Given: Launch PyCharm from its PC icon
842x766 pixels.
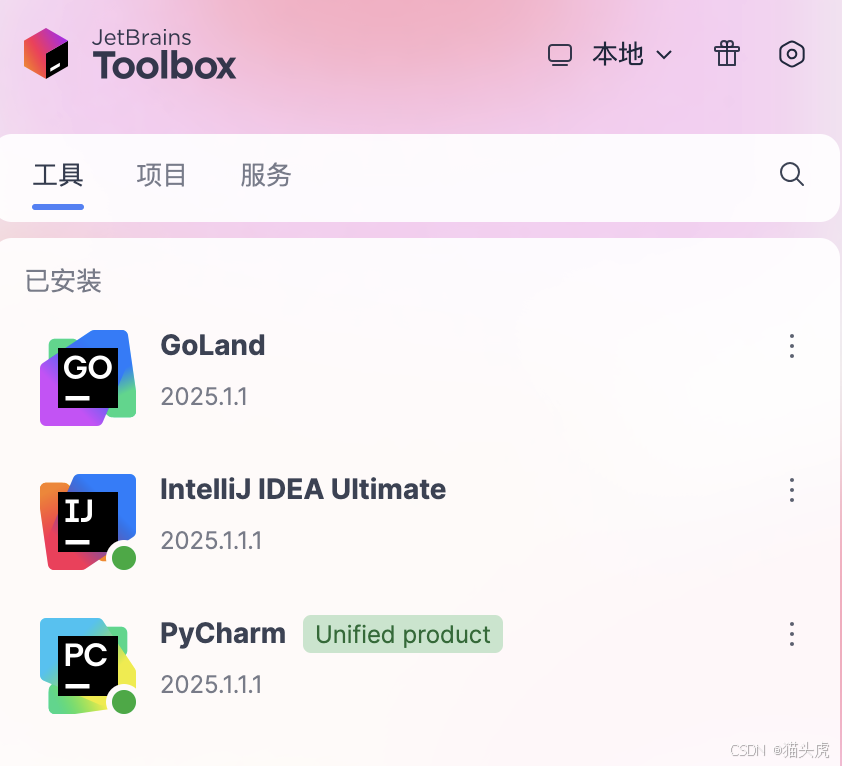Looking at the screenshot, I should 88,665.
